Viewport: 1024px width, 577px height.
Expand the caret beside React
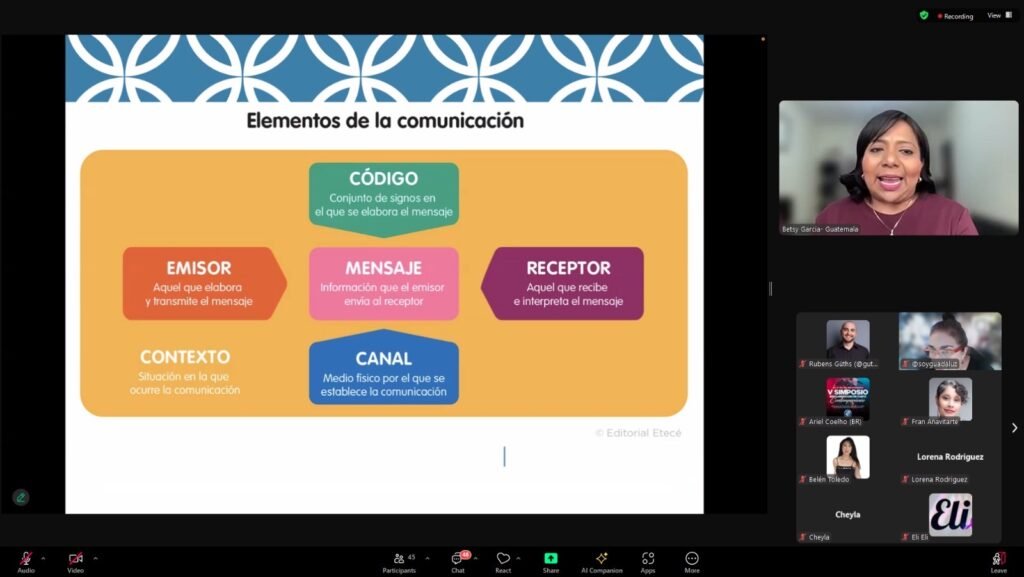(519, 558)
